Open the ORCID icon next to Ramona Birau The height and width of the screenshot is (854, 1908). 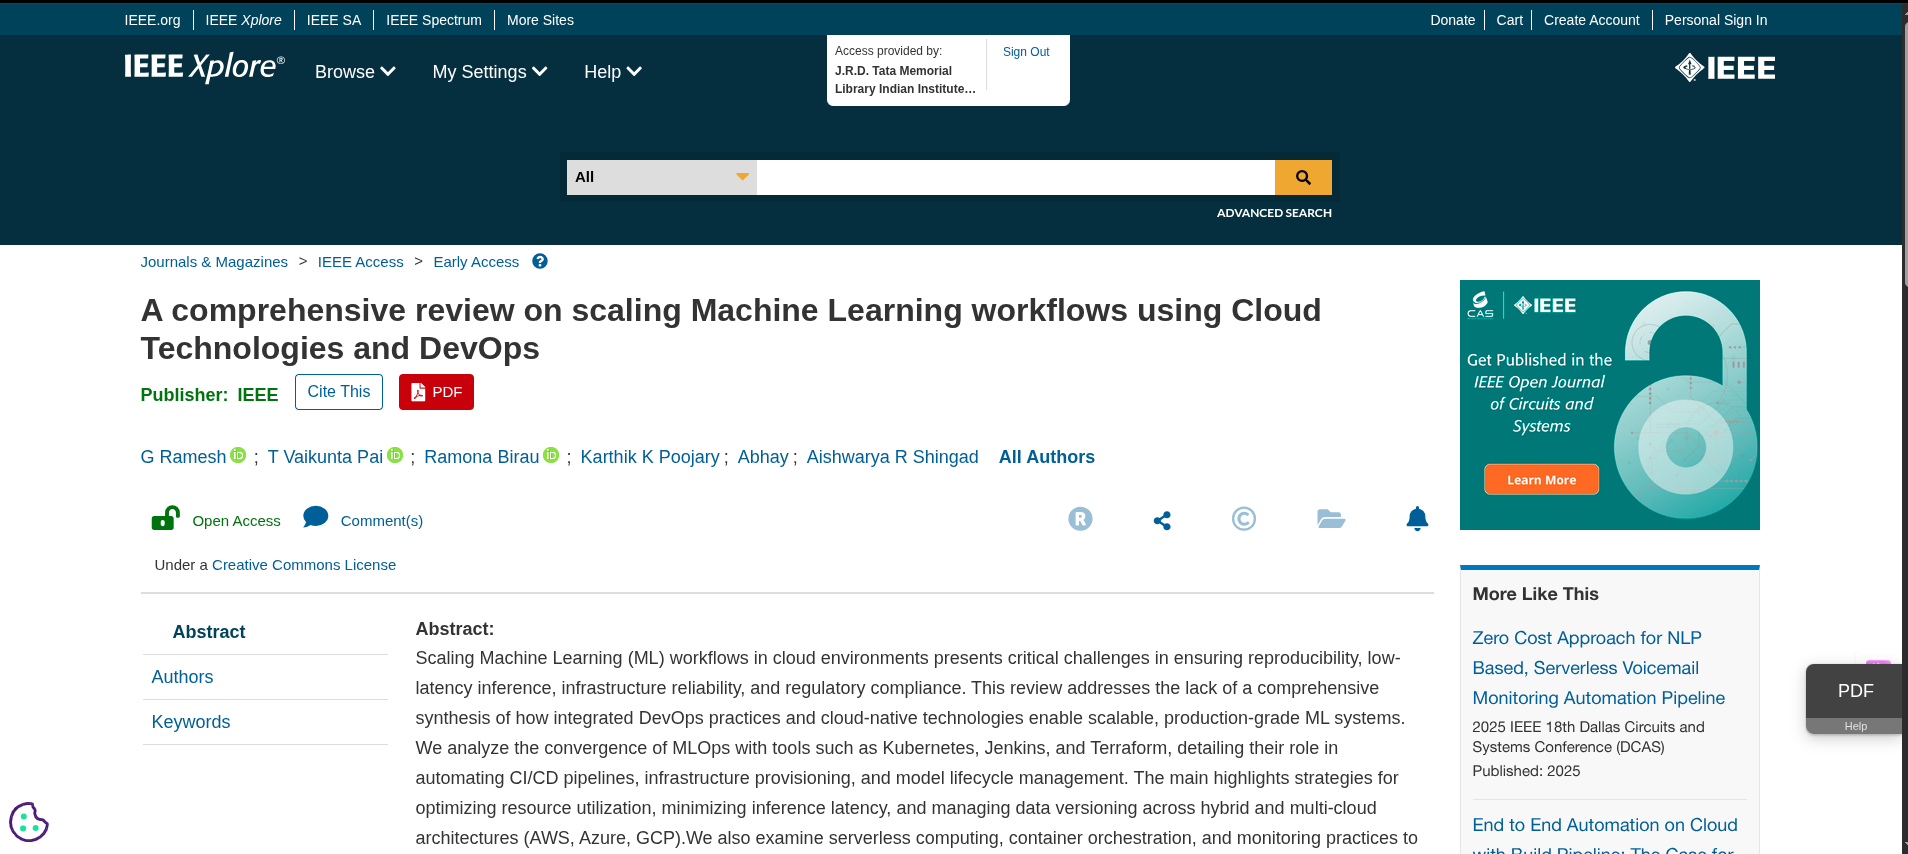point(551,455)
